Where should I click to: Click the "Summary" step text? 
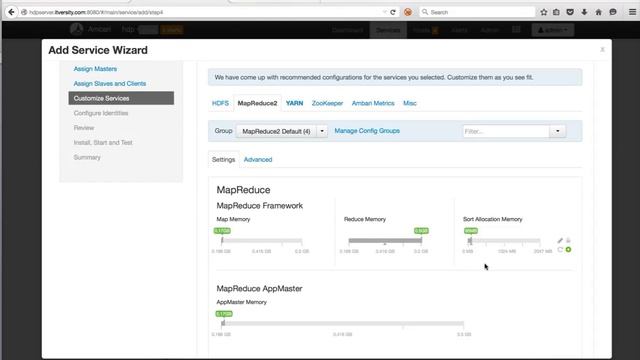tap(87, 157)
